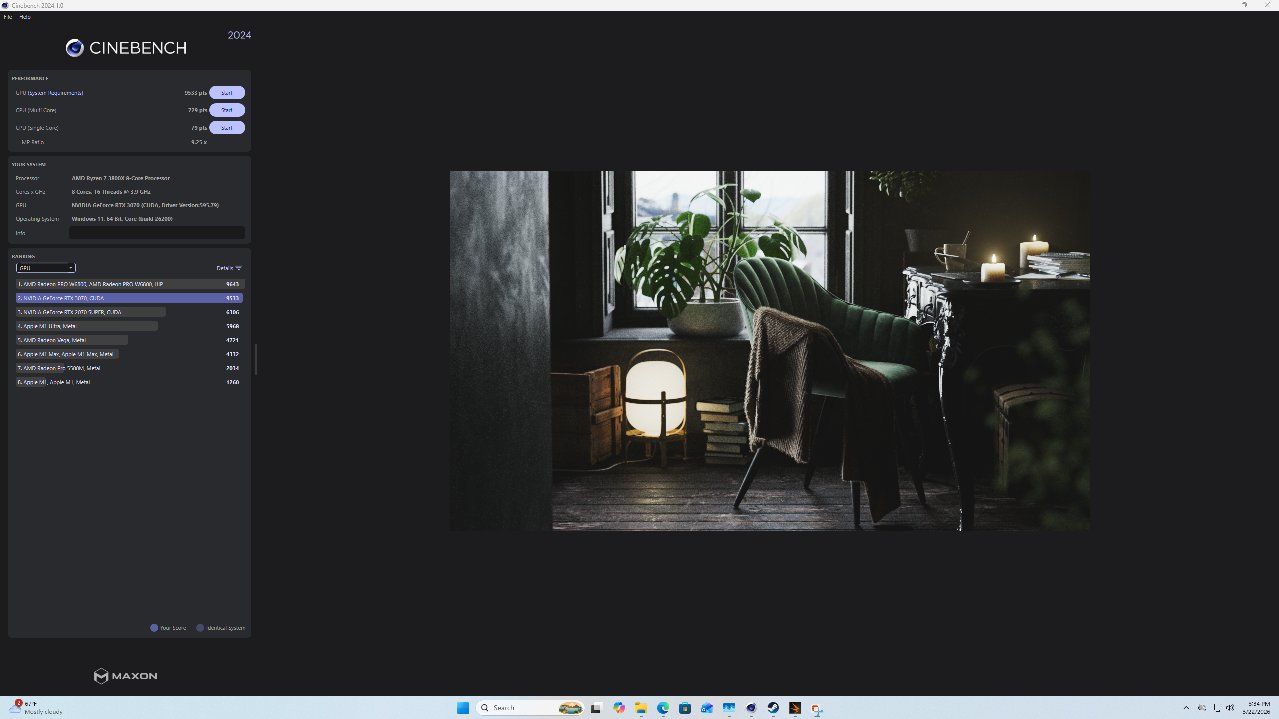
Task: Click the Cinebench taskbar icon
Action: tap(751, 708)
